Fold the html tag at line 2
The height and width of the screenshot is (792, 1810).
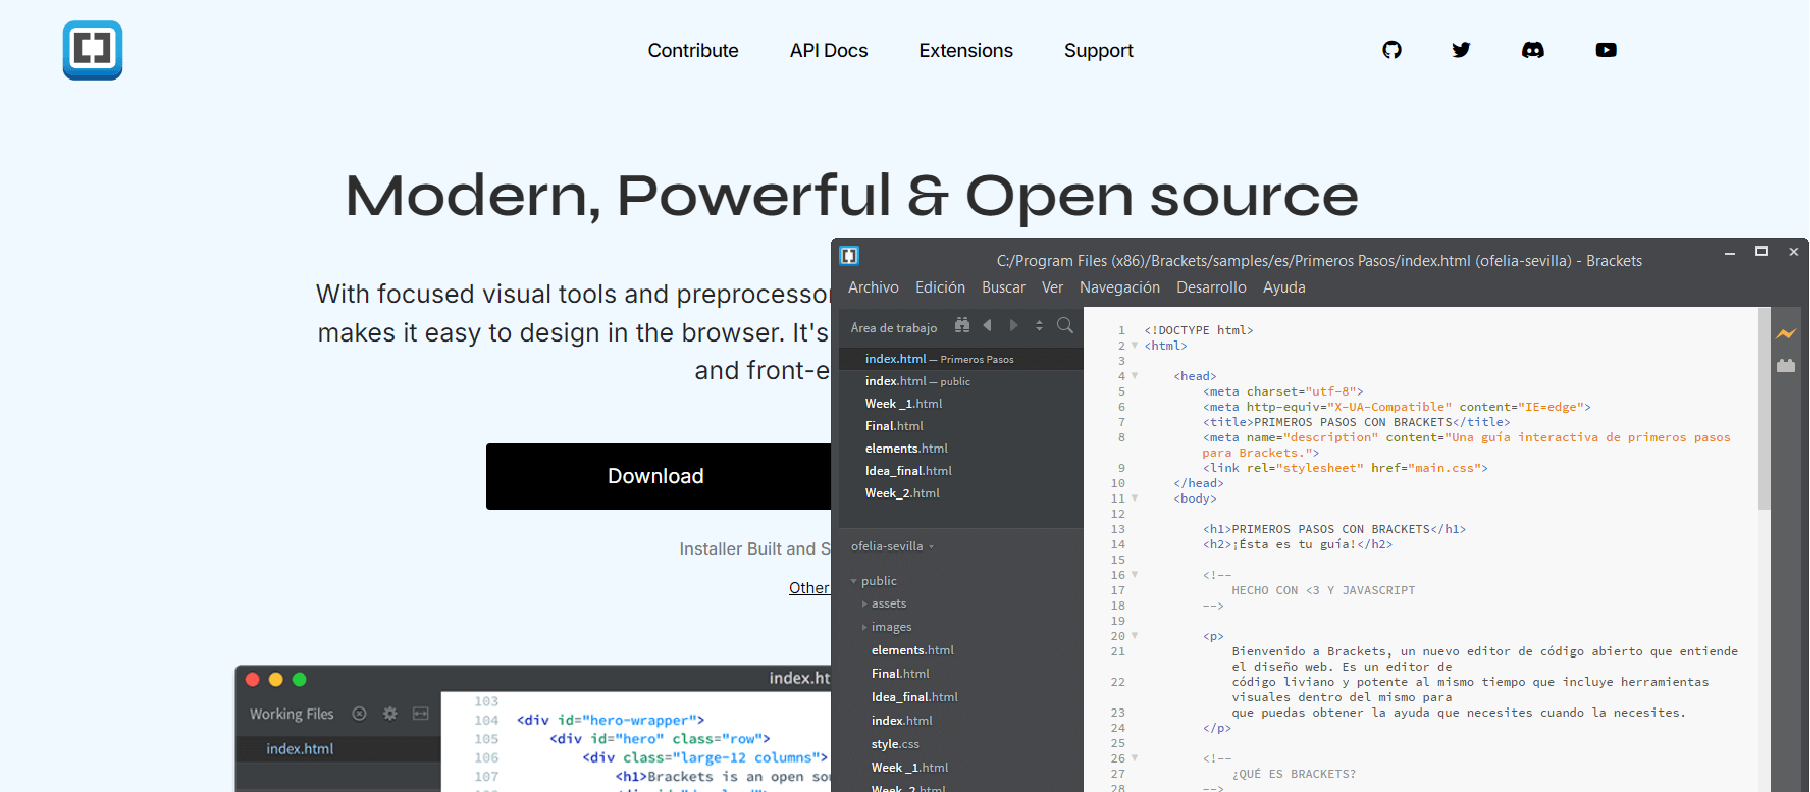[1135, 346]
